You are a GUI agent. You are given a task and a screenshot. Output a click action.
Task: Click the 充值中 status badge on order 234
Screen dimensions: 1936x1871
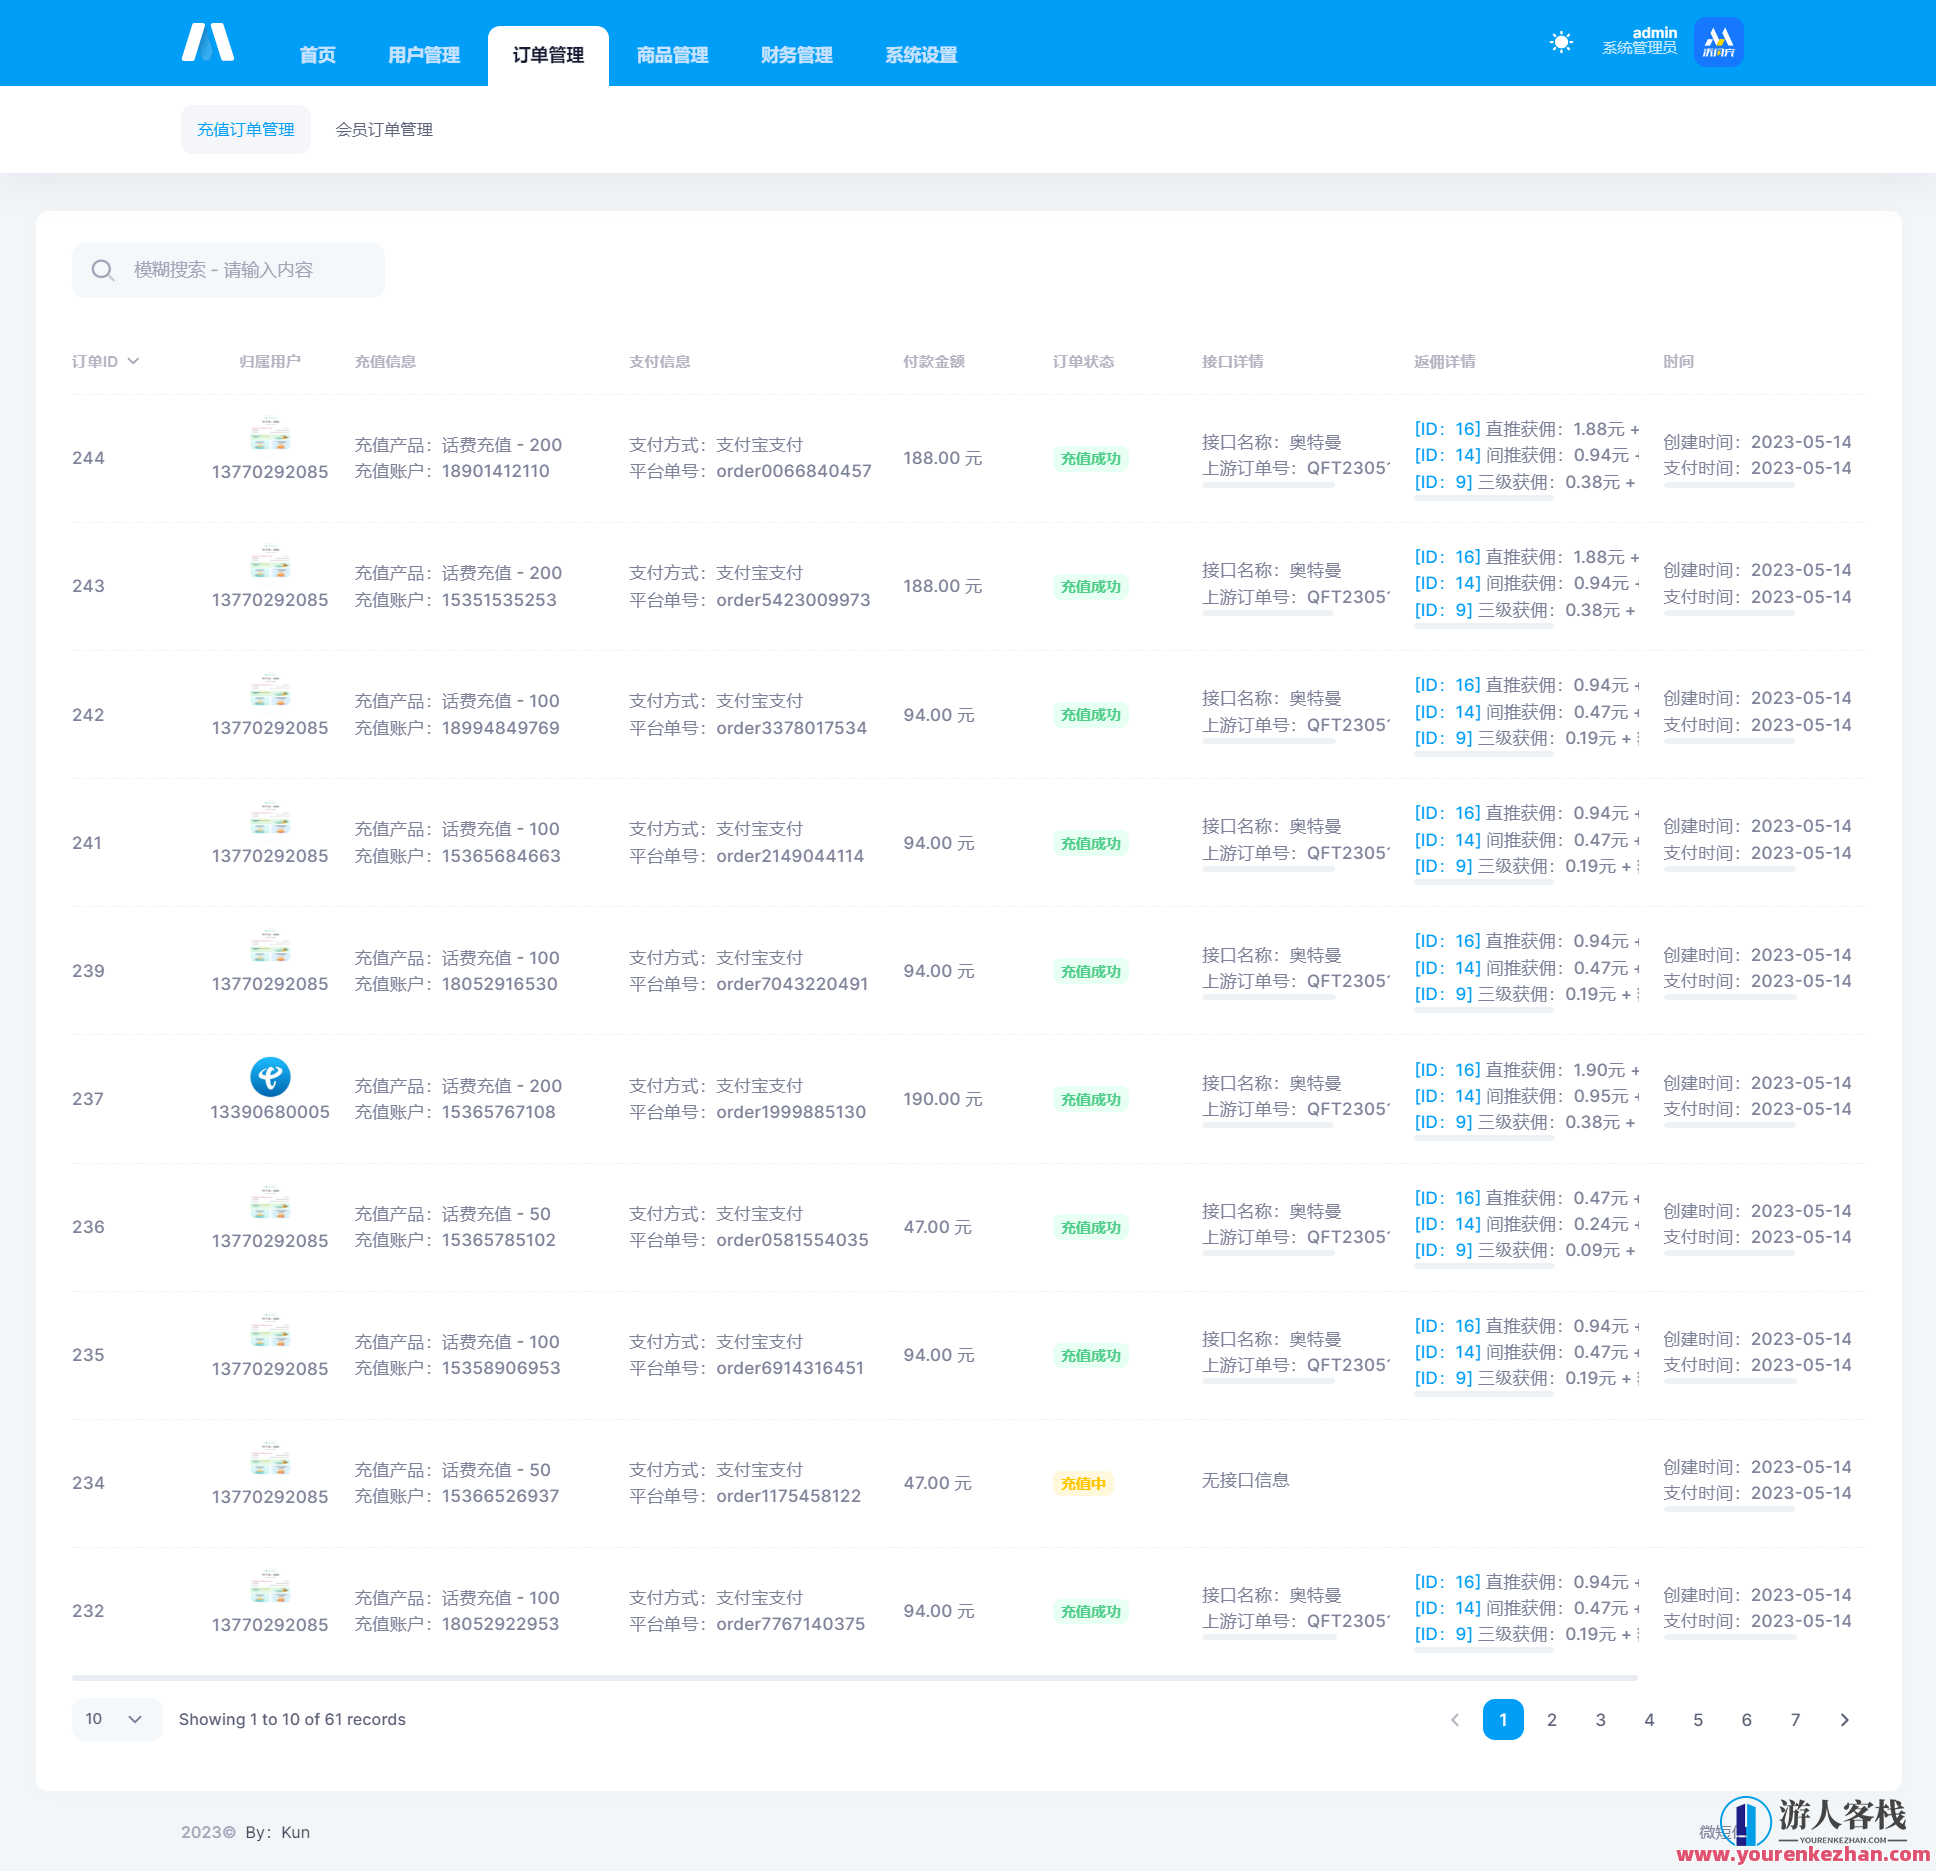pyautogui.click(x=1083, y=1483)
